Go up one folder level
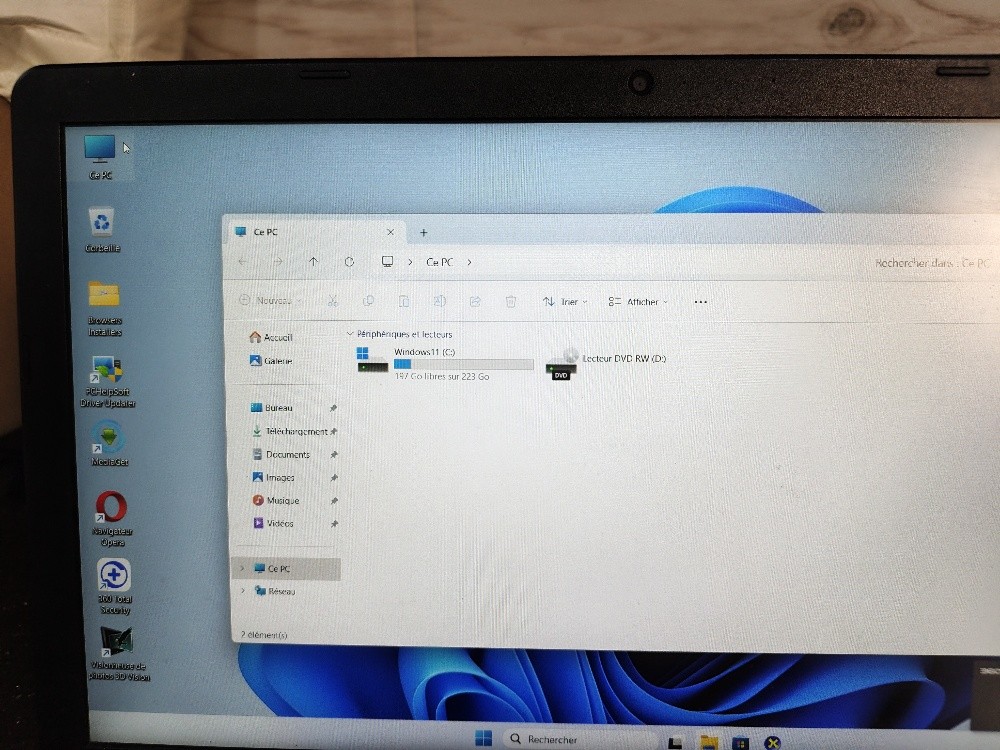This screenshot has height=750, width=1000. [x=313, y=261]
